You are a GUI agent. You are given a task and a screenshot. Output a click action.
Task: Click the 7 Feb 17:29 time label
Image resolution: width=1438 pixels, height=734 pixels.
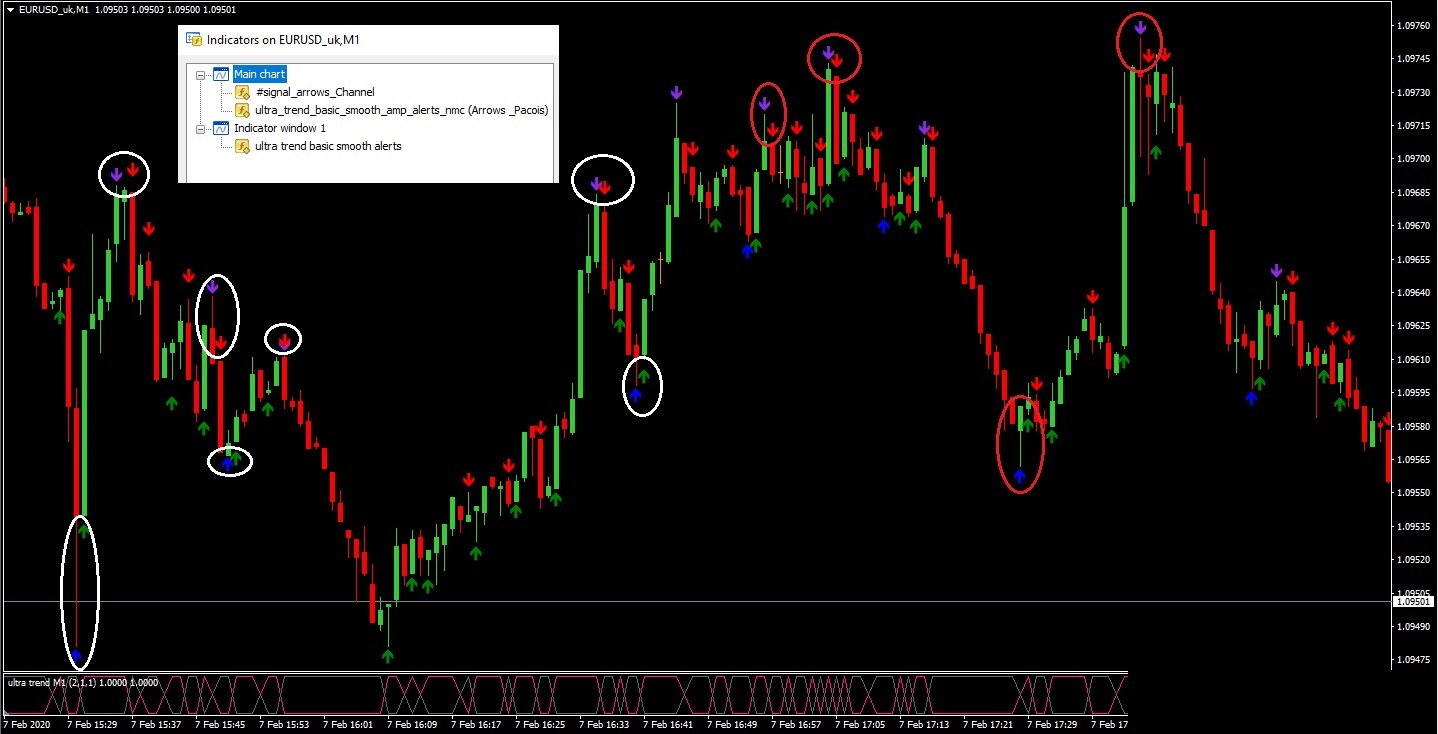point(1052,724)
